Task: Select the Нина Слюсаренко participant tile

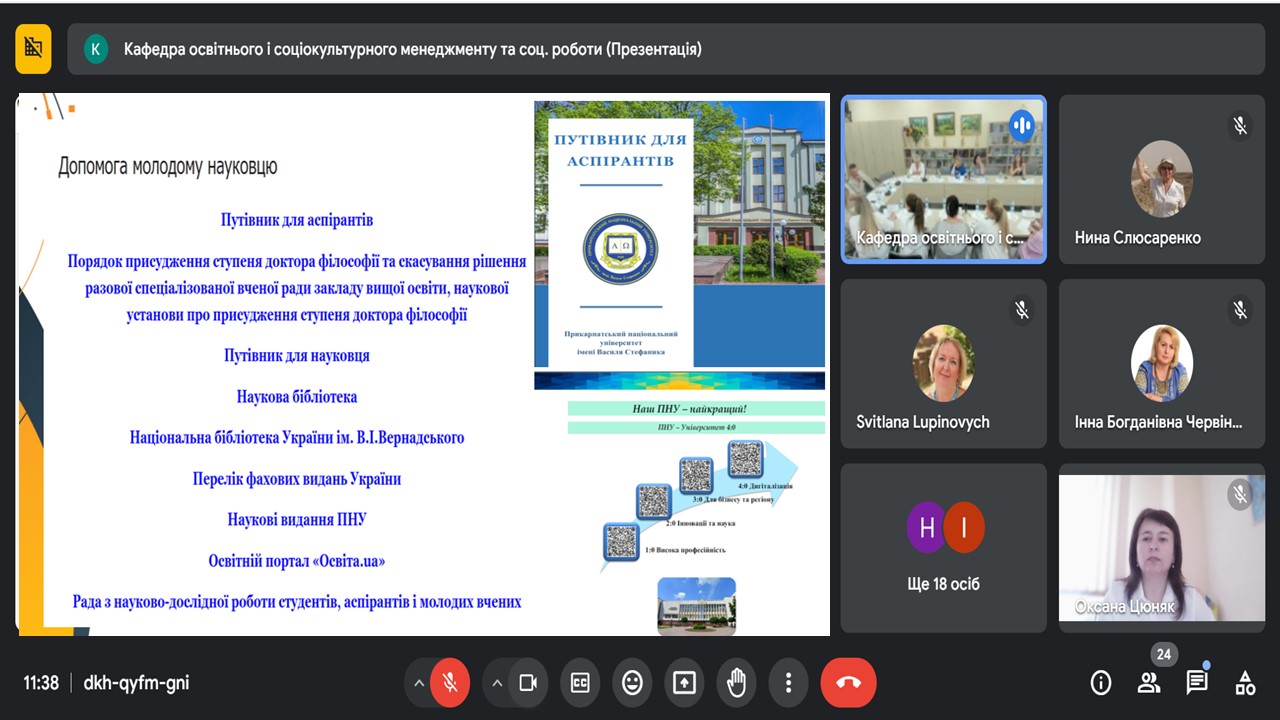Action: (x=1161, y=180)
